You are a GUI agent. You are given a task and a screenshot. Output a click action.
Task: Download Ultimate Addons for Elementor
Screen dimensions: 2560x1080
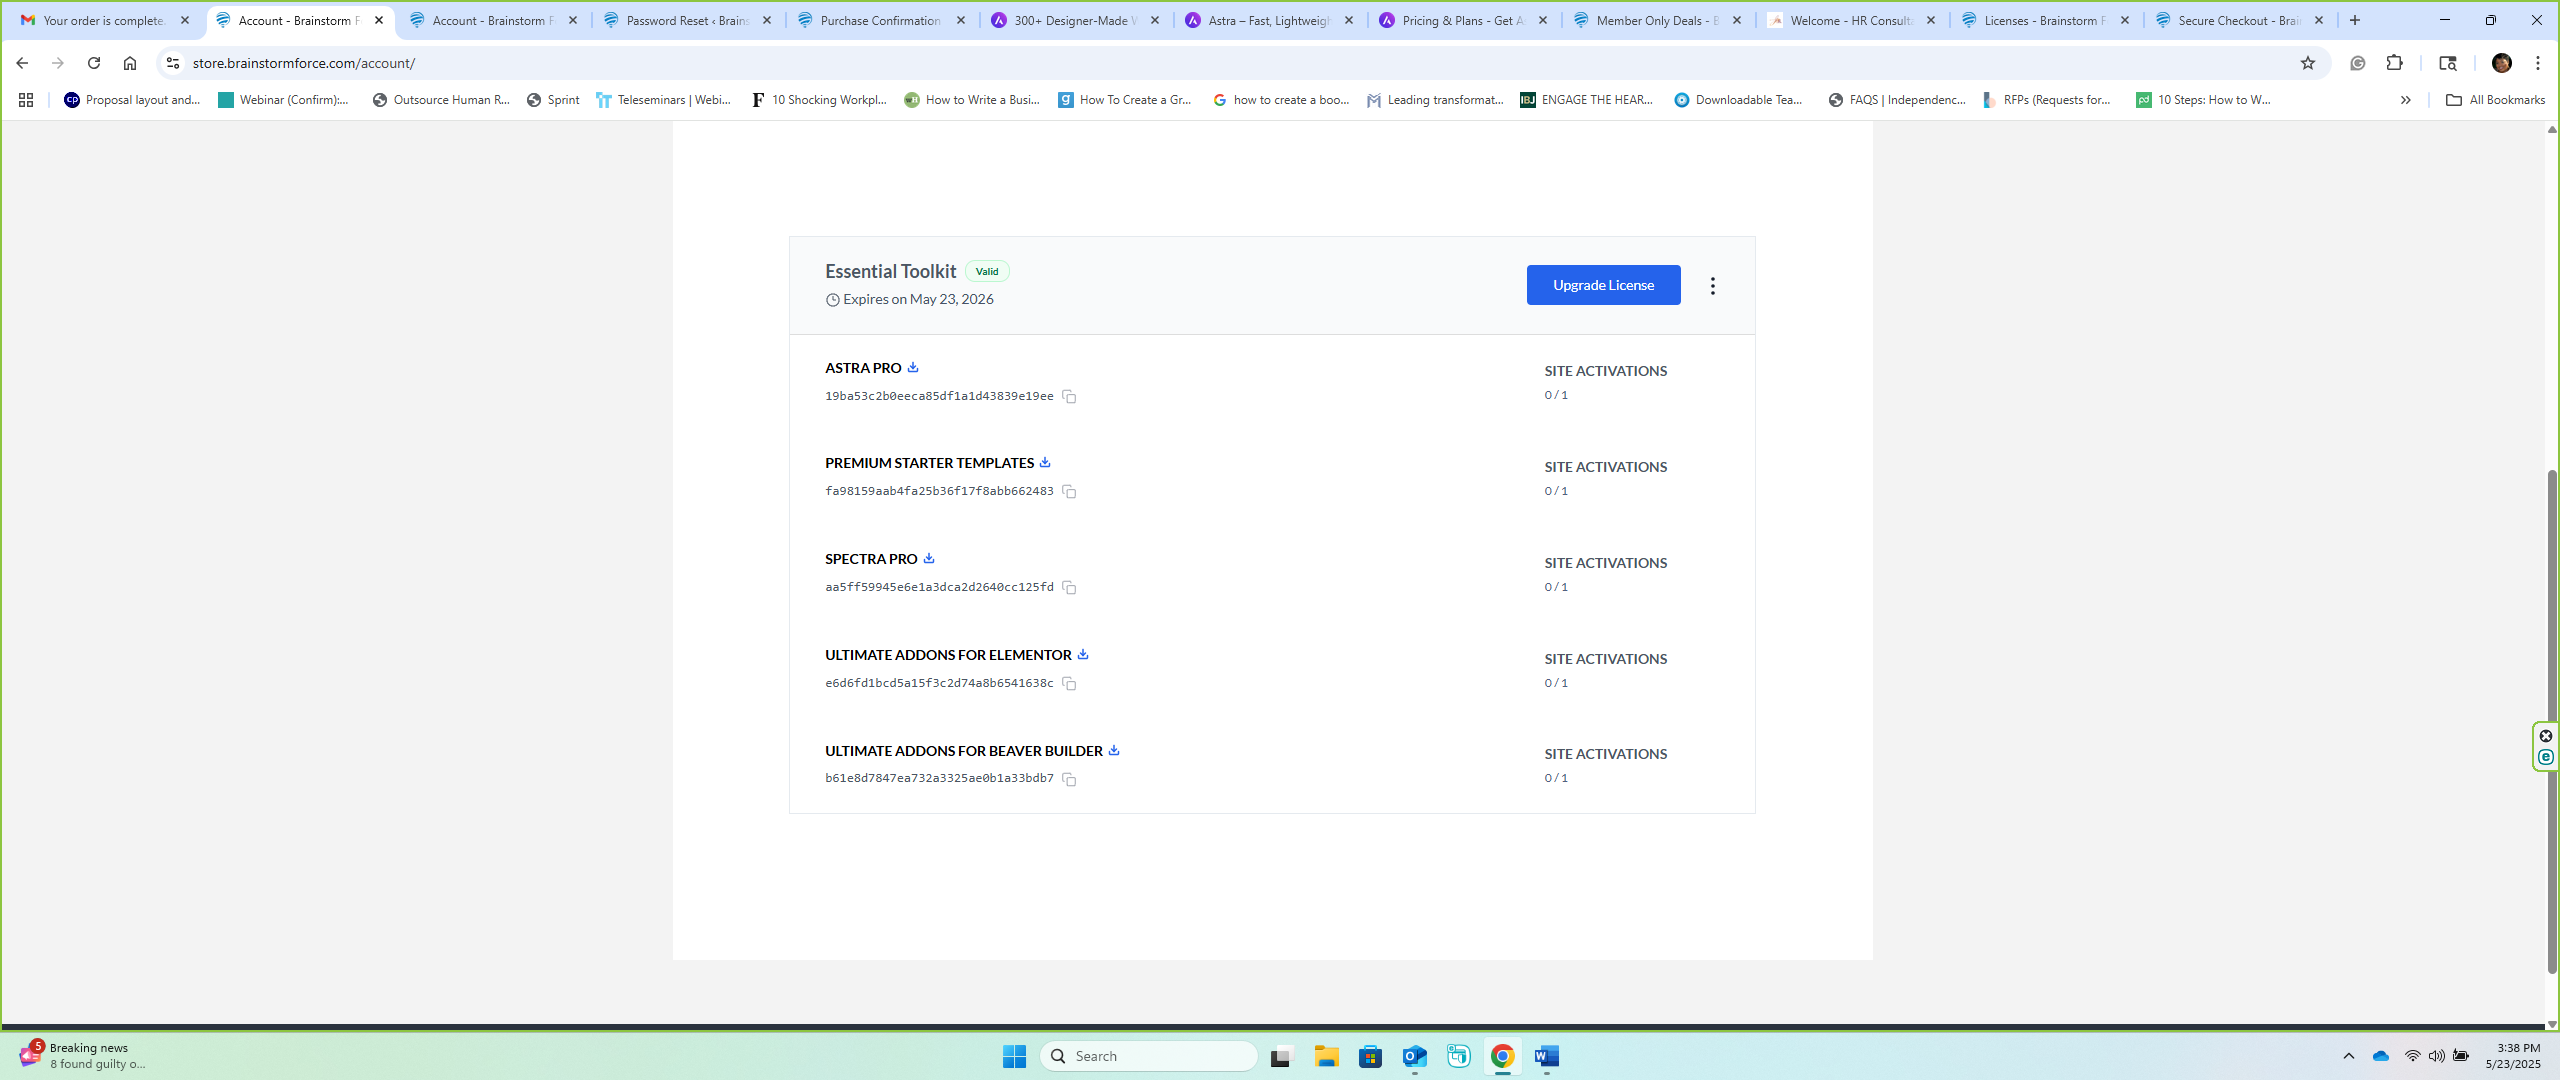tap(1083, 654)
